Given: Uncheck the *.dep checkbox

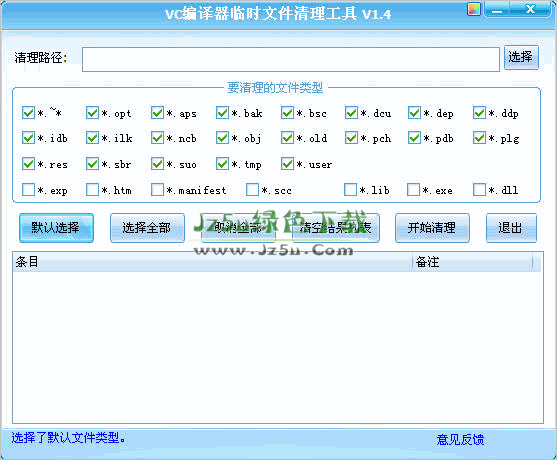Looking at the screenshot, I should coord(414,113).
